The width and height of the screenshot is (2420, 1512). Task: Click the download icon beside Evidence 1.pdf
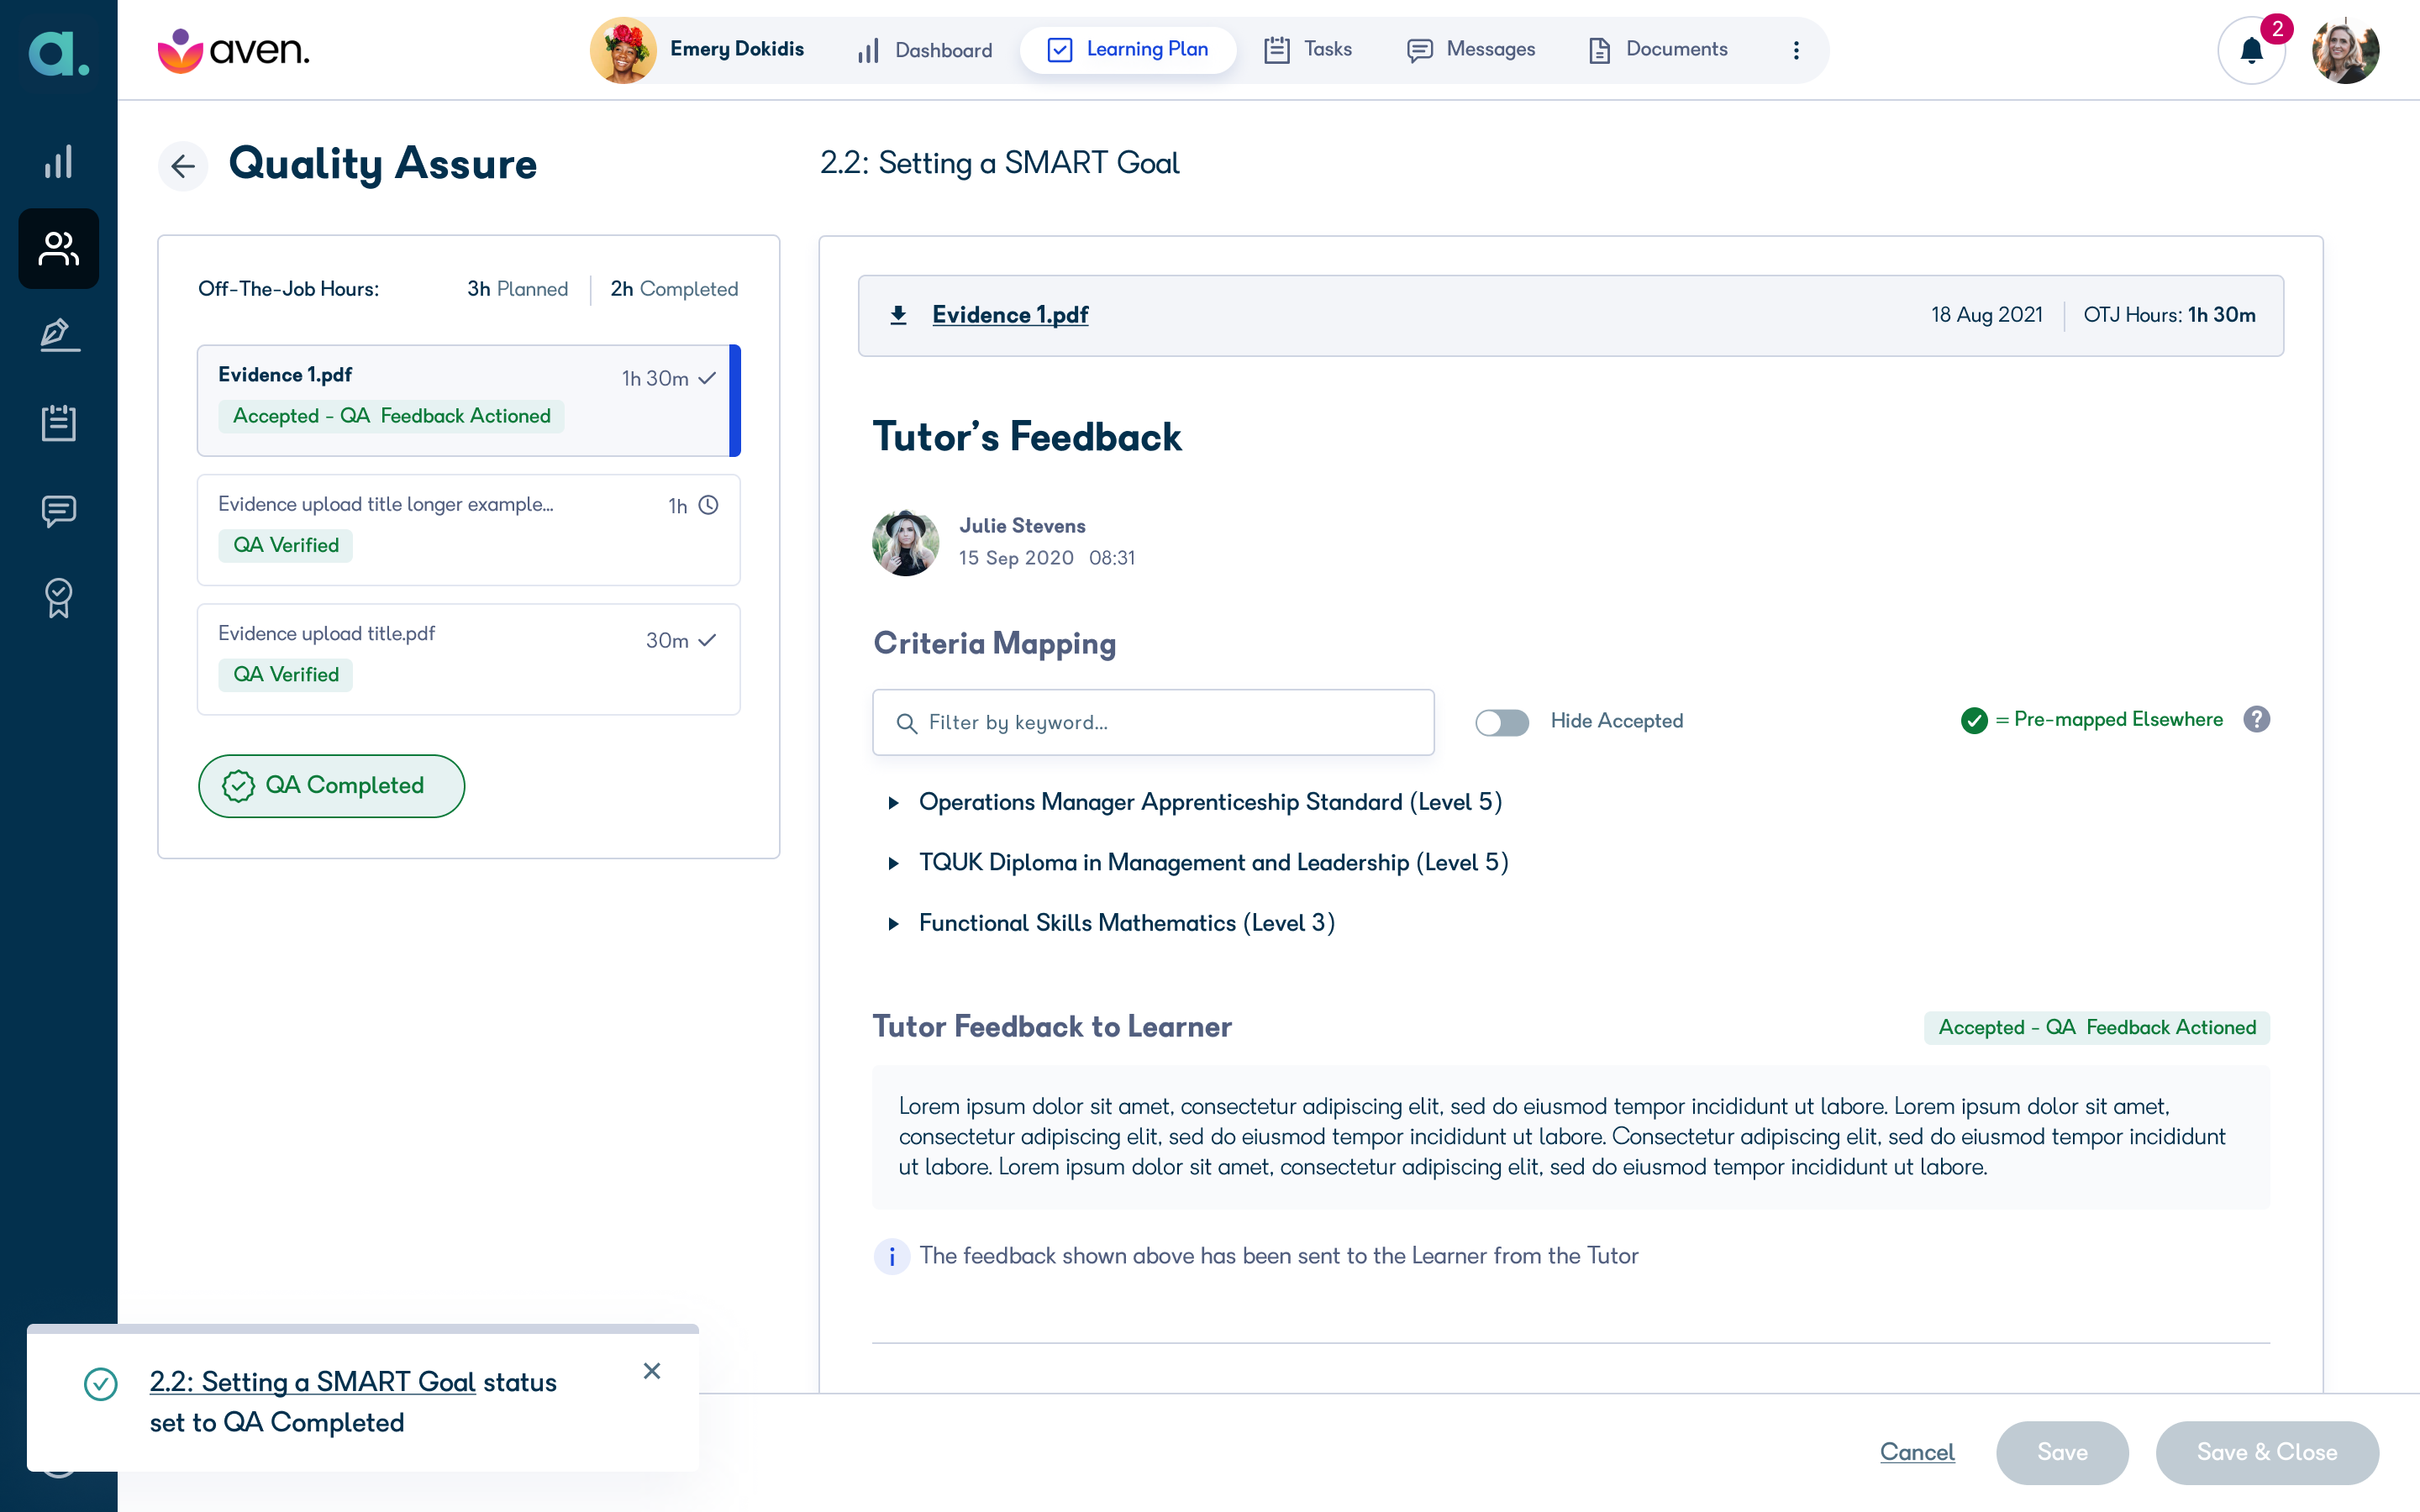click(x=898, y=315)
